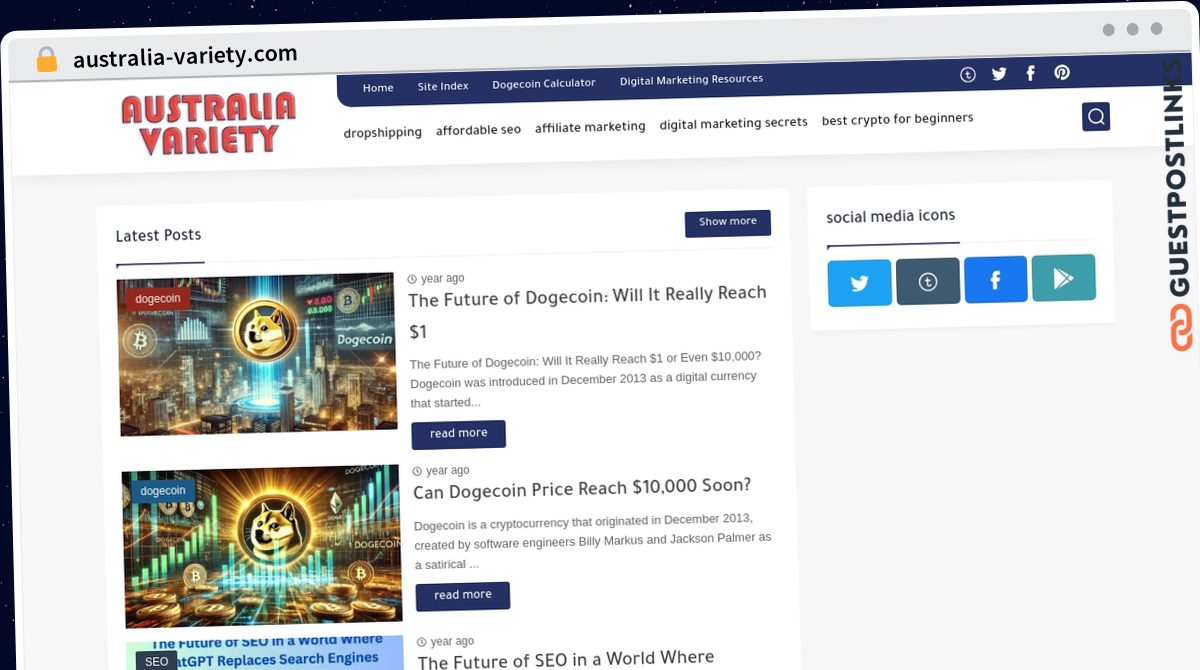Click the 'year ago' date on first post
This screenshot has height=670, width=1200.
(436, 279)
